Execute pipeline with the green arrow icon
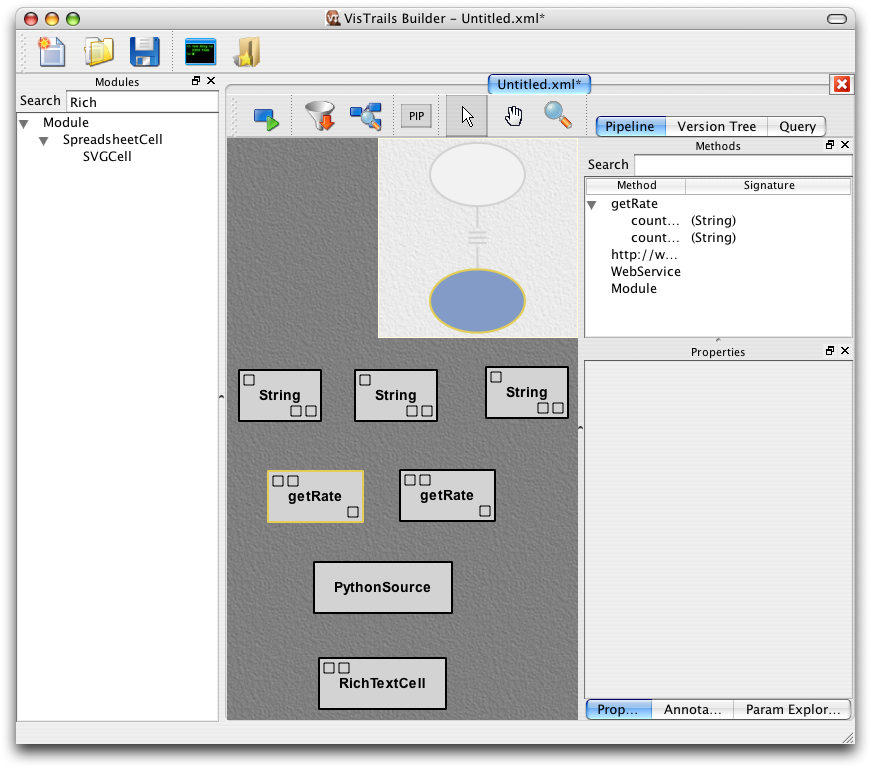The image size is (871, 768). tap(265, 117)
